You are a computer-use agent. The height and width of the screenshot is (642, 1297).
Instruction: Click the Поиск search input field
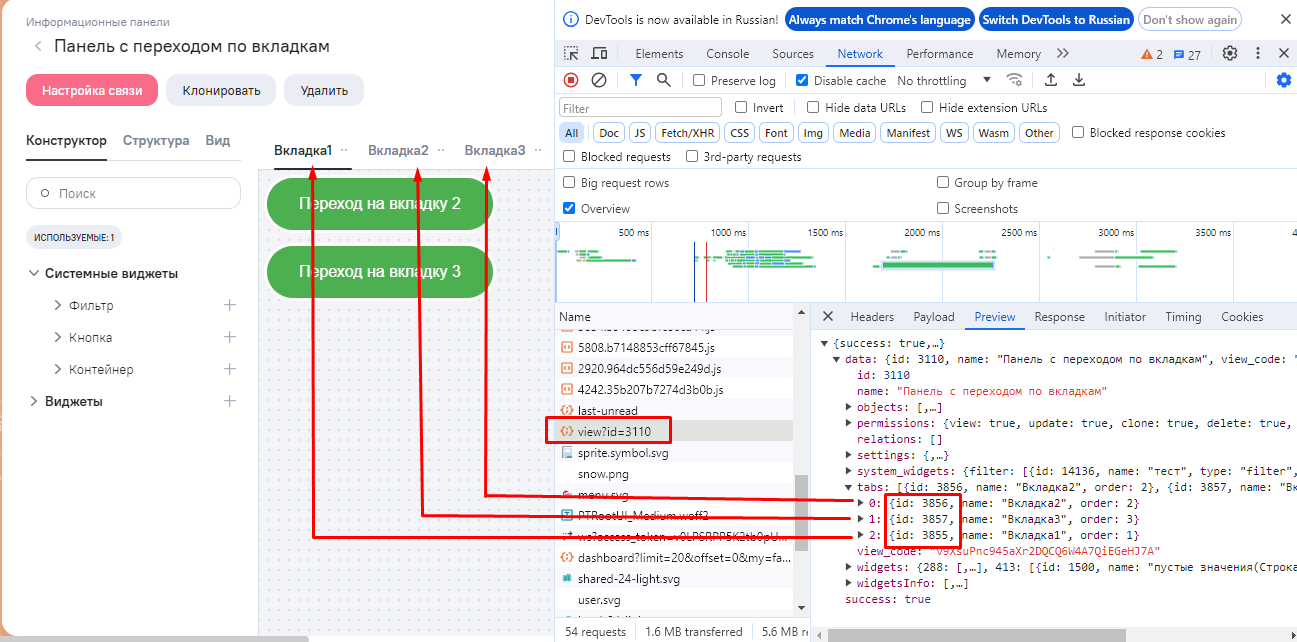pos(133,193)
